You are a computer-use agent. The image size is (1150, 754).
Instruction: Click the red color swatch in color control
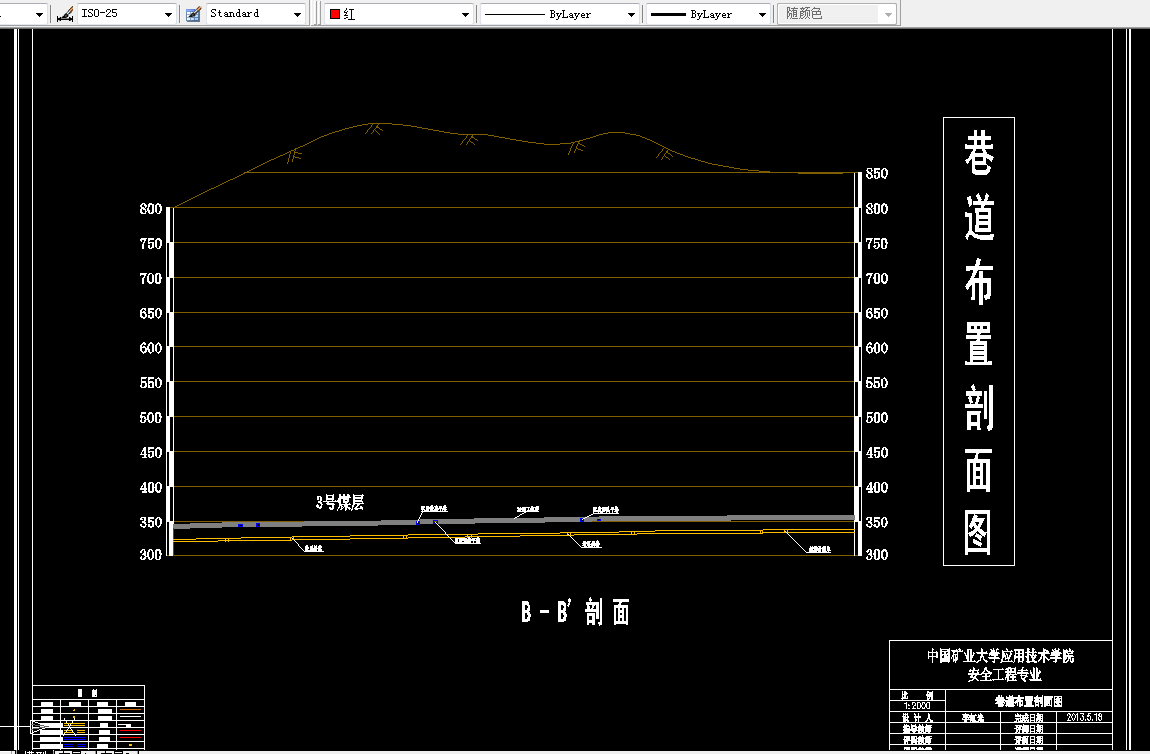click(335, 14)
